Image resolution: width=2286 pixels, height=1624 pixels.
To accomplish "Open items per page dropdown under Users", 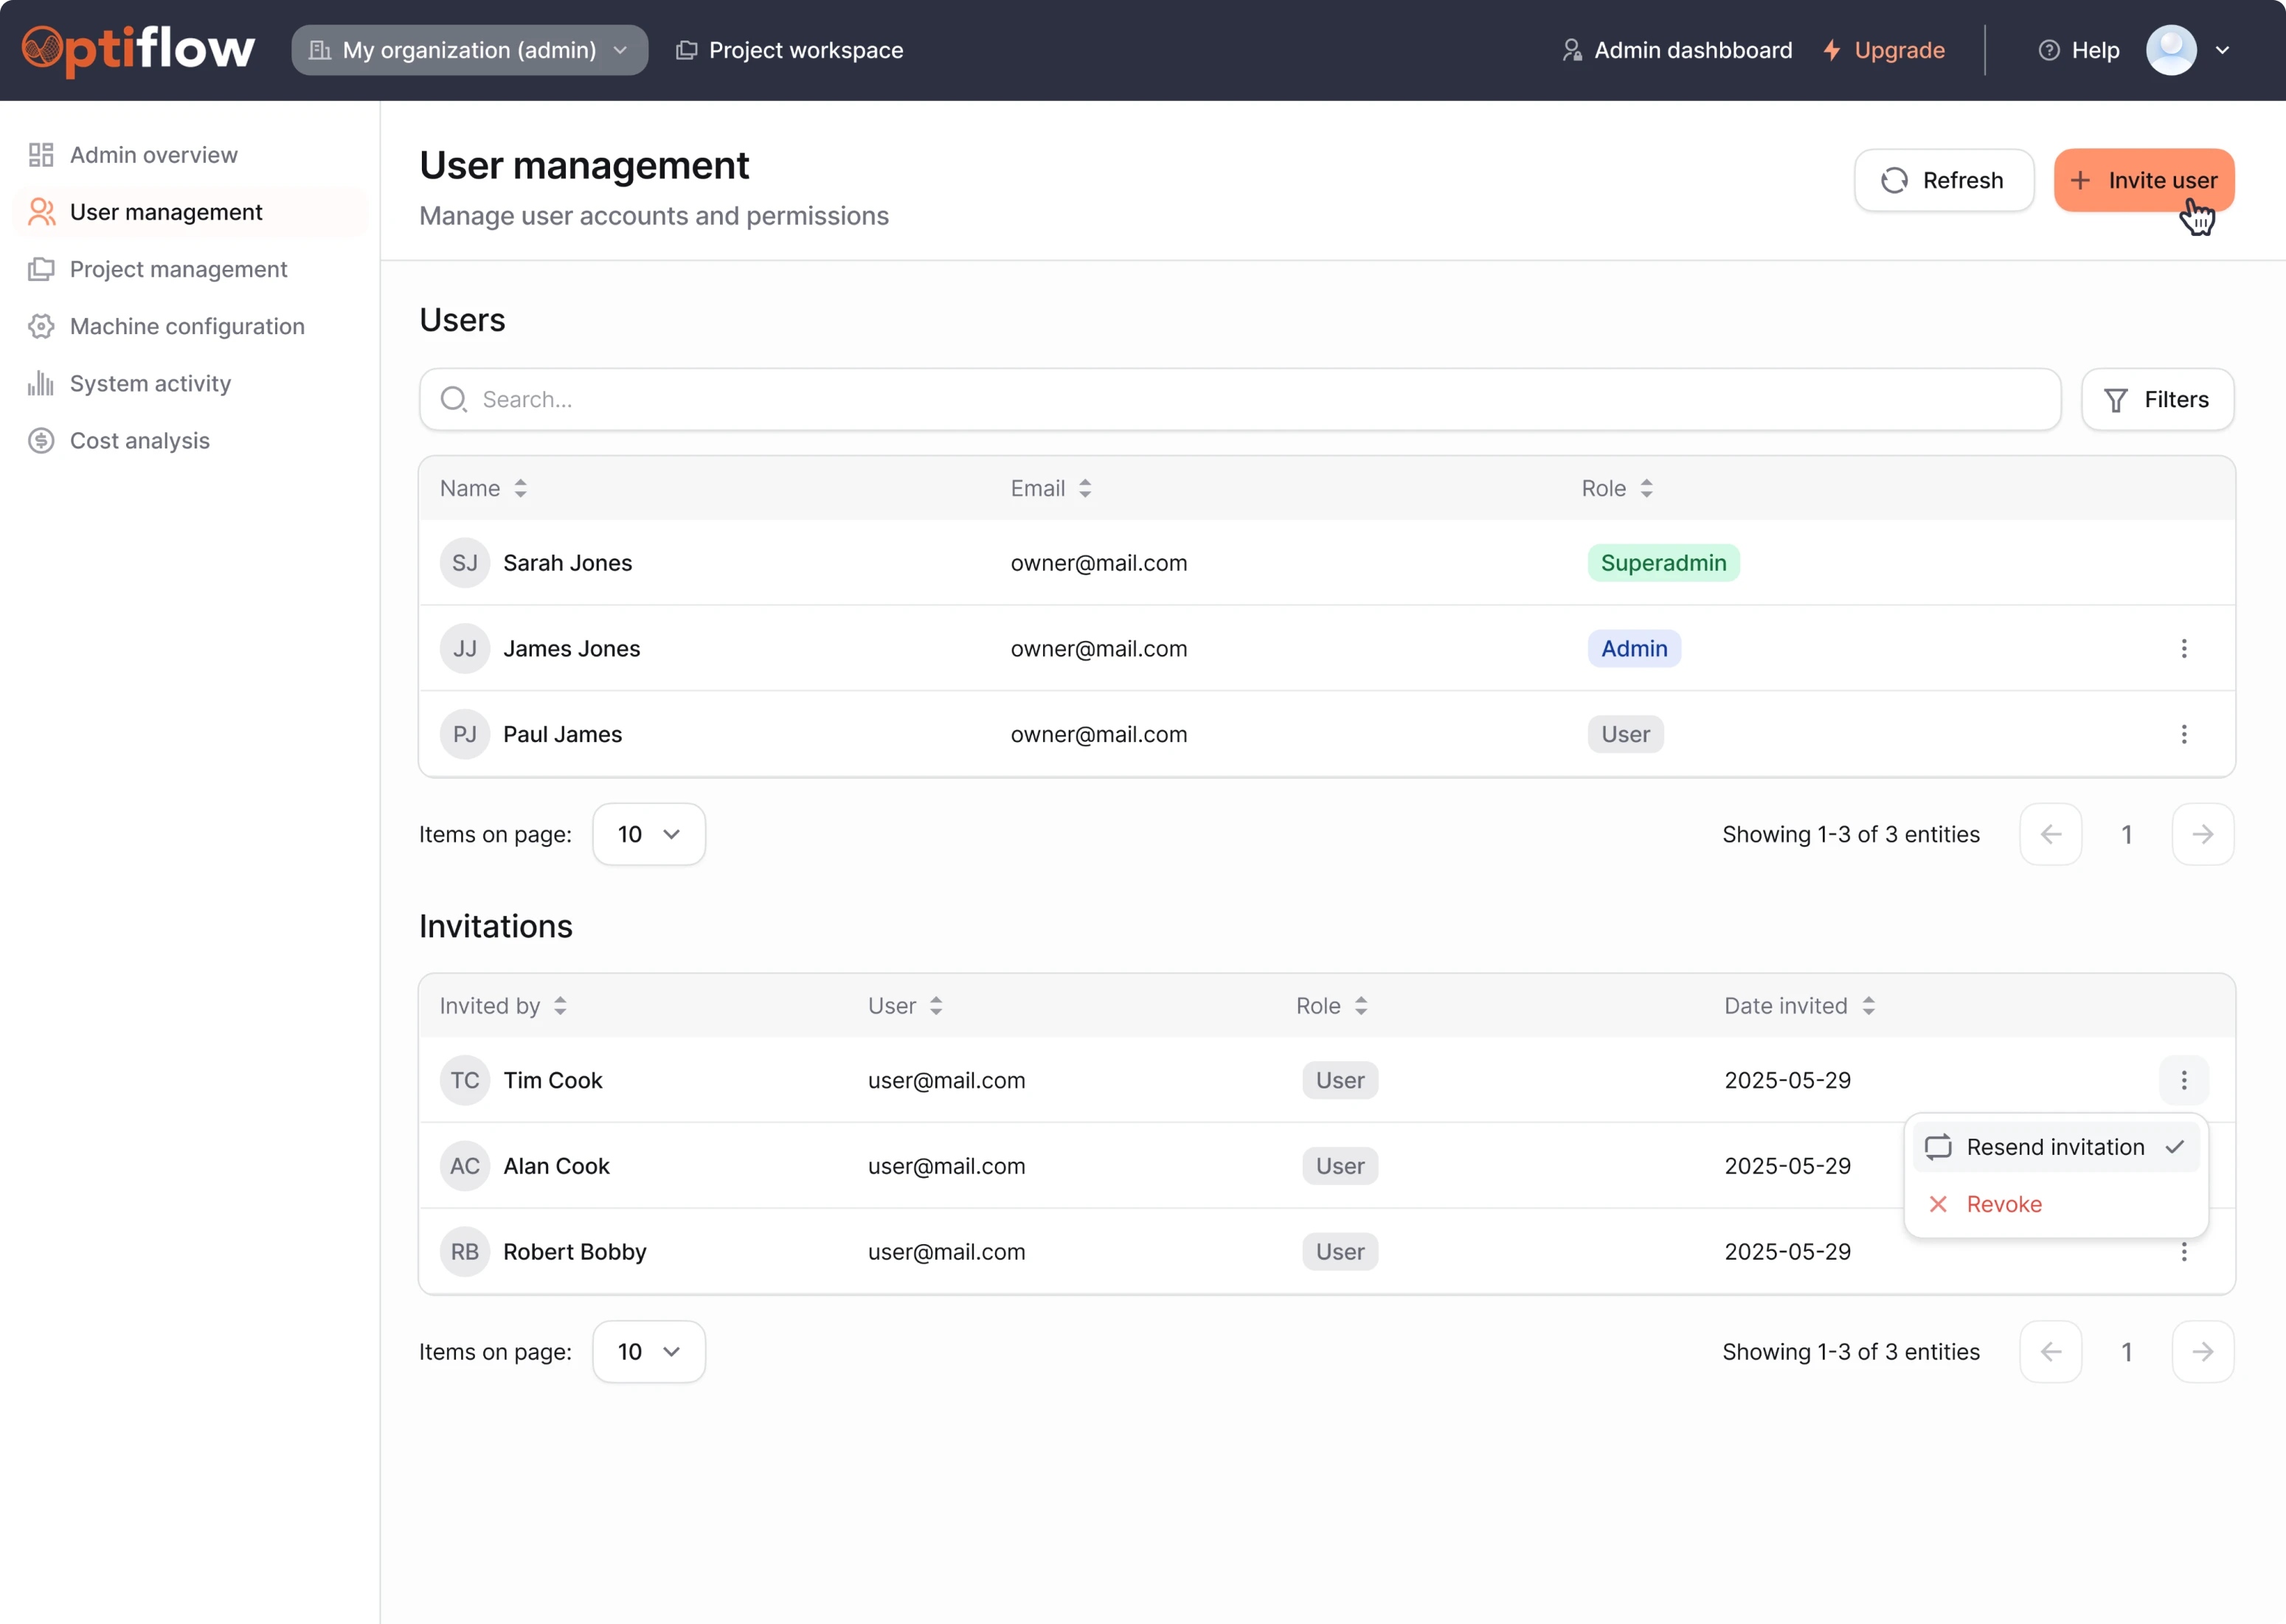I will 648,833.
